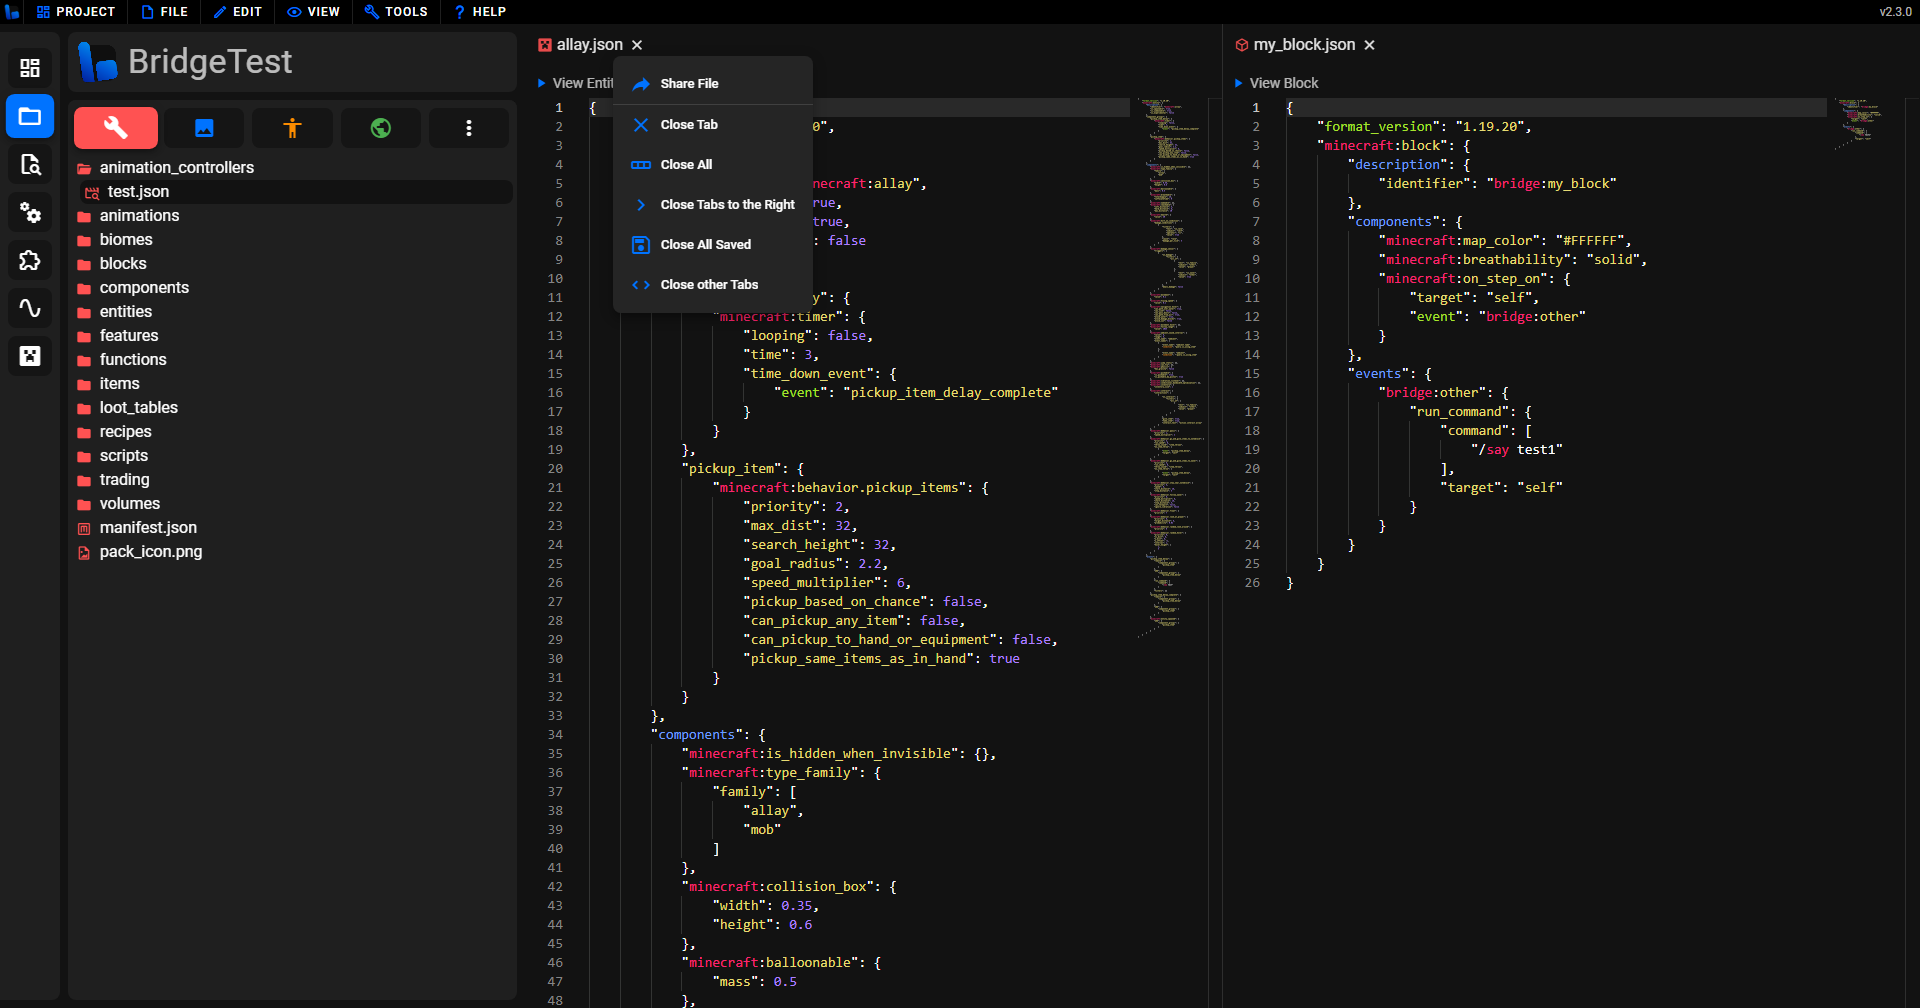Expand the biomes folder
Image resolution: width=1920 pixels, height=1008 pixels.
[x=126, y=240]
